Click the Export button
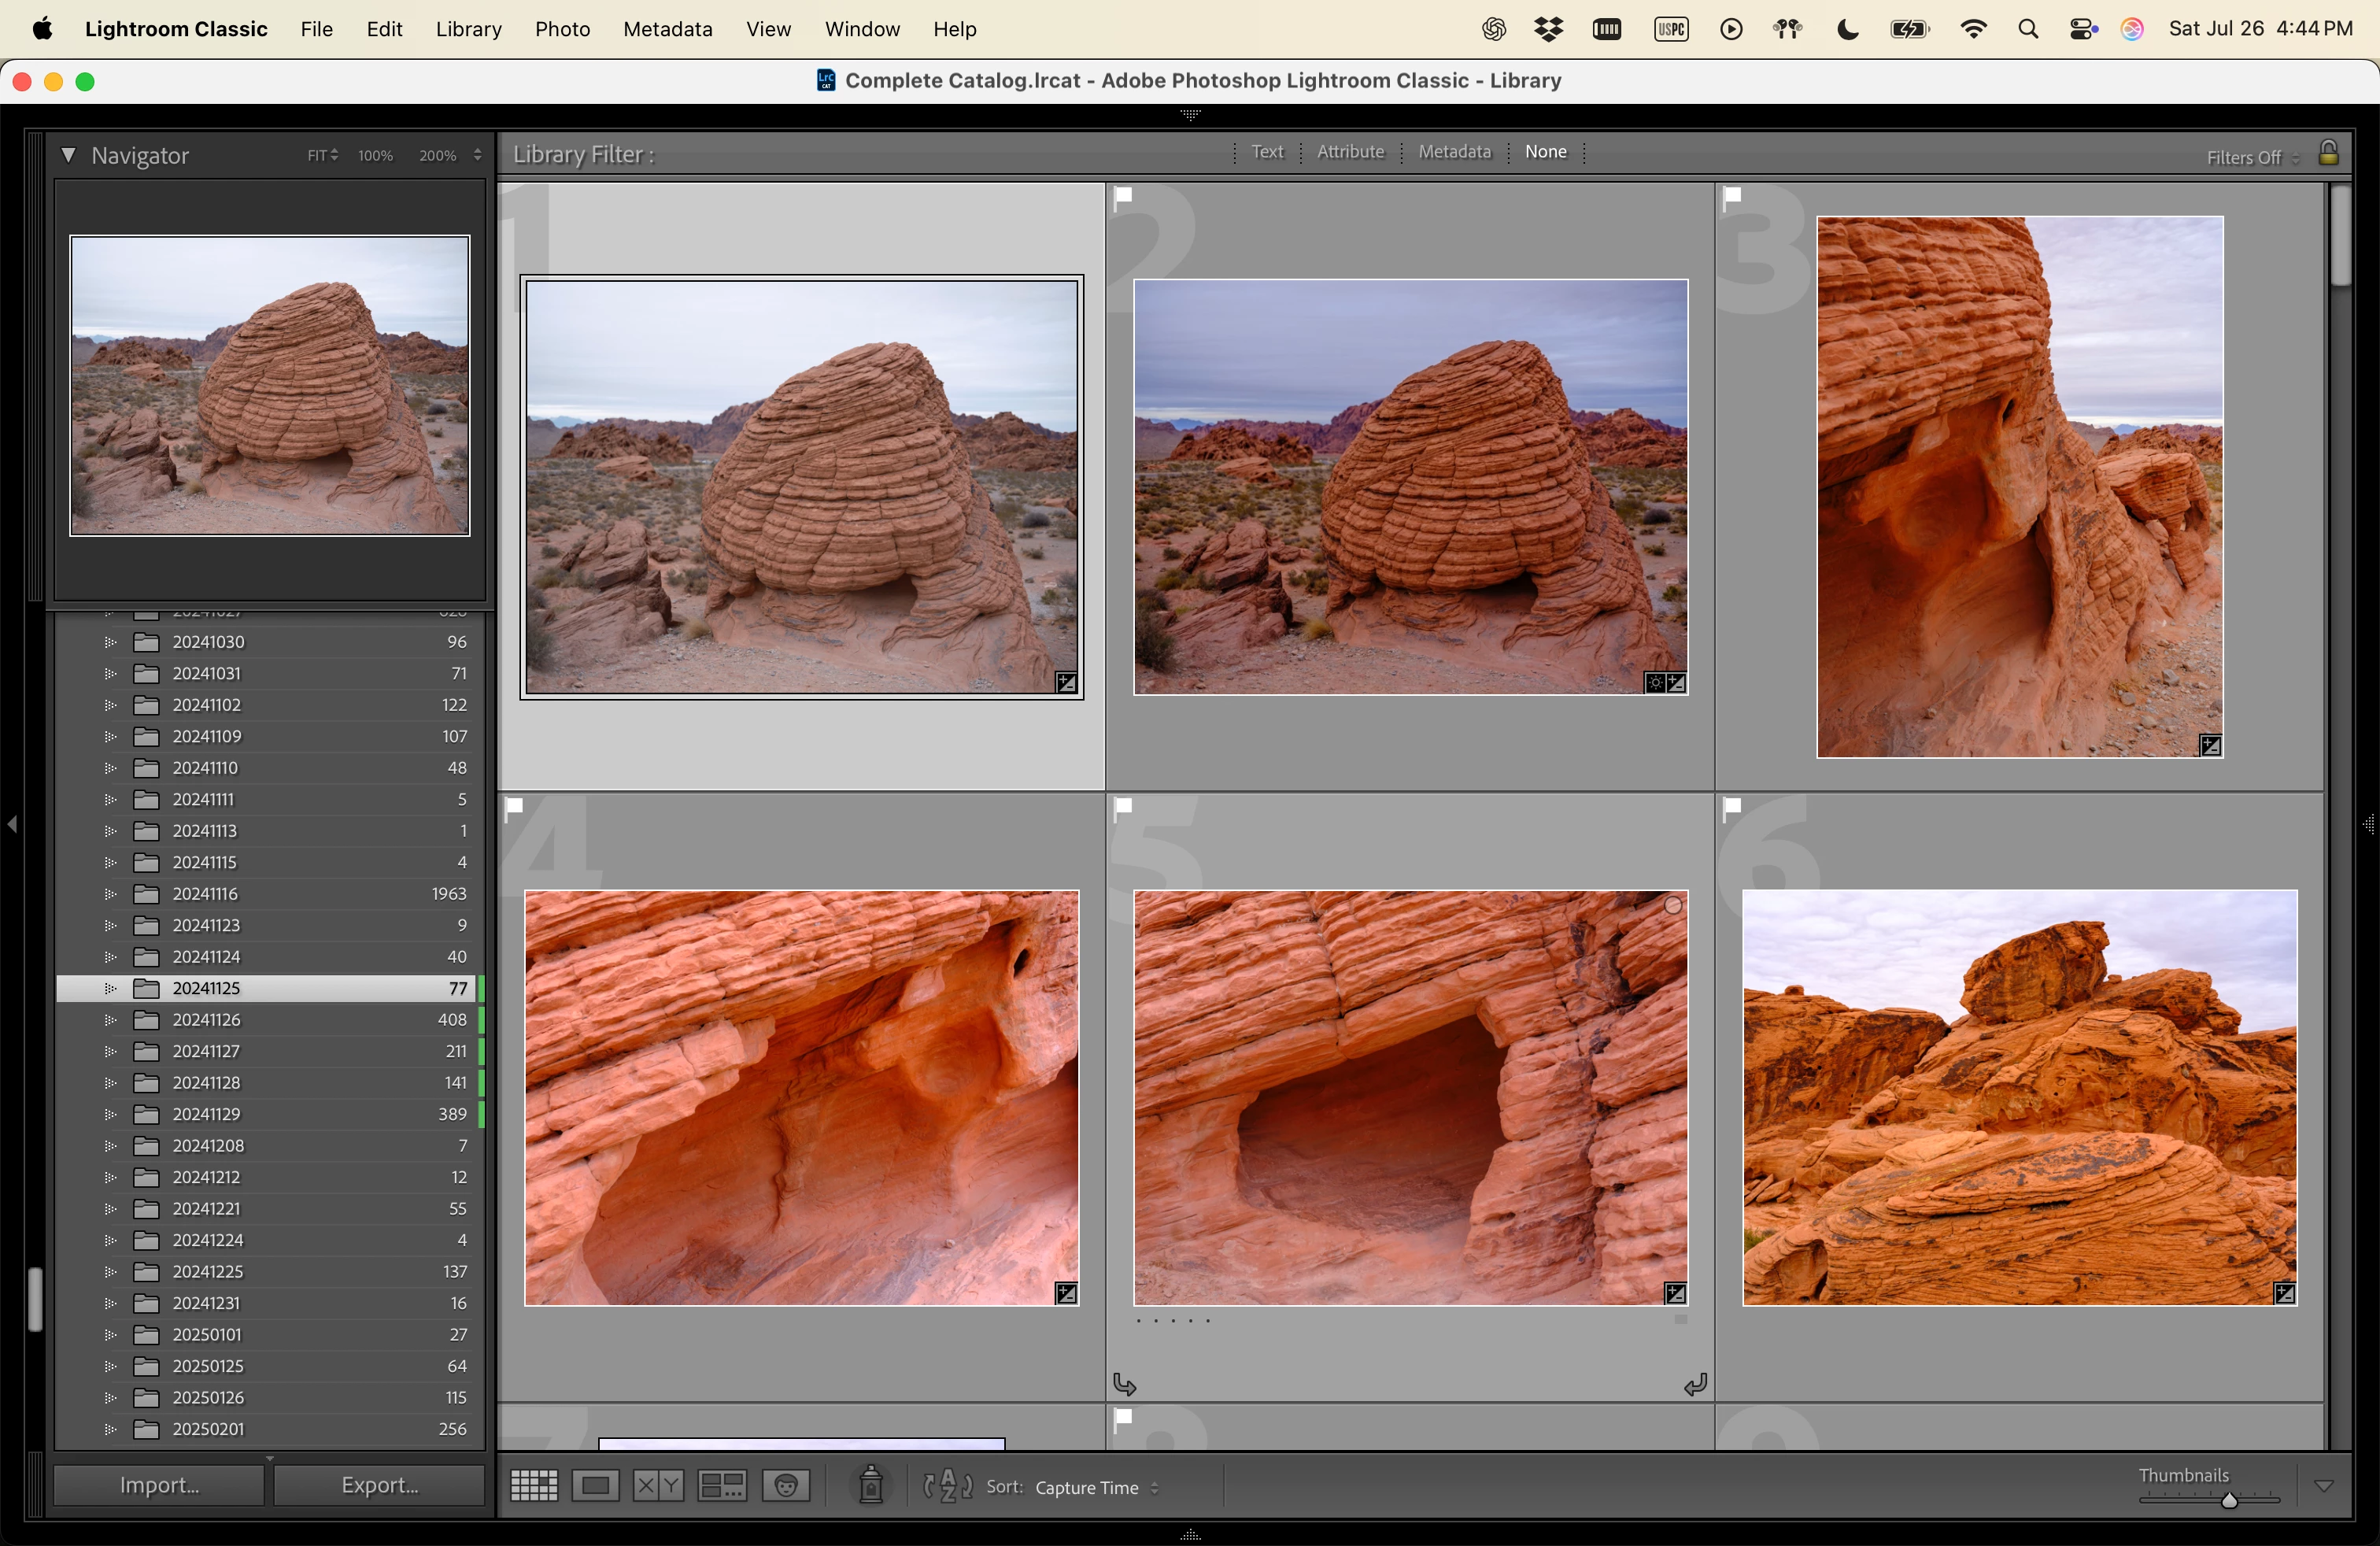 [x=379, y=1485]
